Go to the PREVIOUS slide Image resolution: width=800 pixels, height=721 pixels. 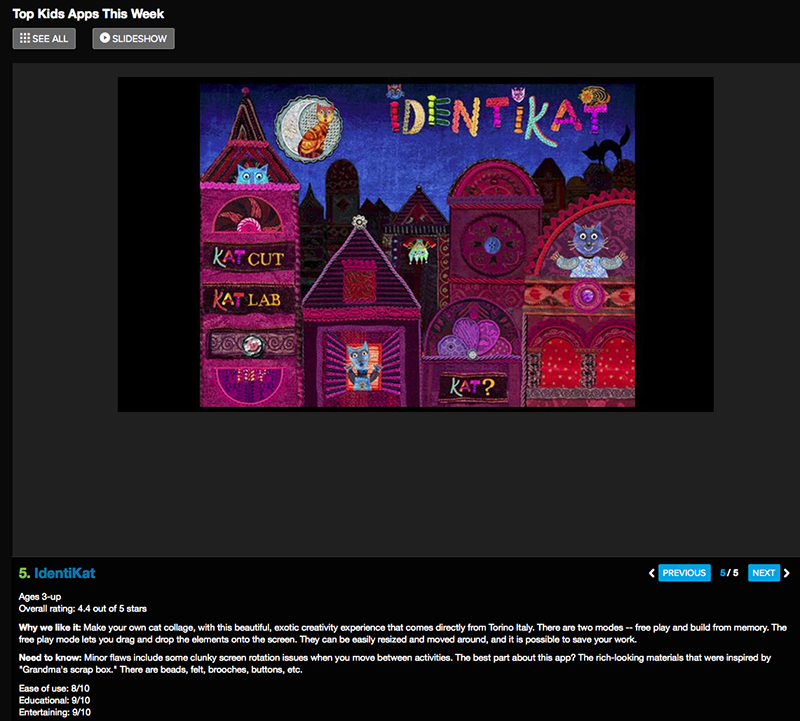pos(684,573)
